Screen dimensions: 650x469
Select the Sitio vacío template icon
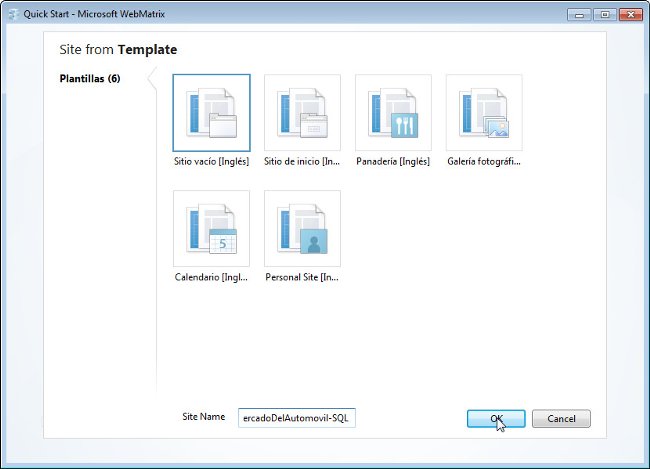pyautogui.click(x=211, y=113)
